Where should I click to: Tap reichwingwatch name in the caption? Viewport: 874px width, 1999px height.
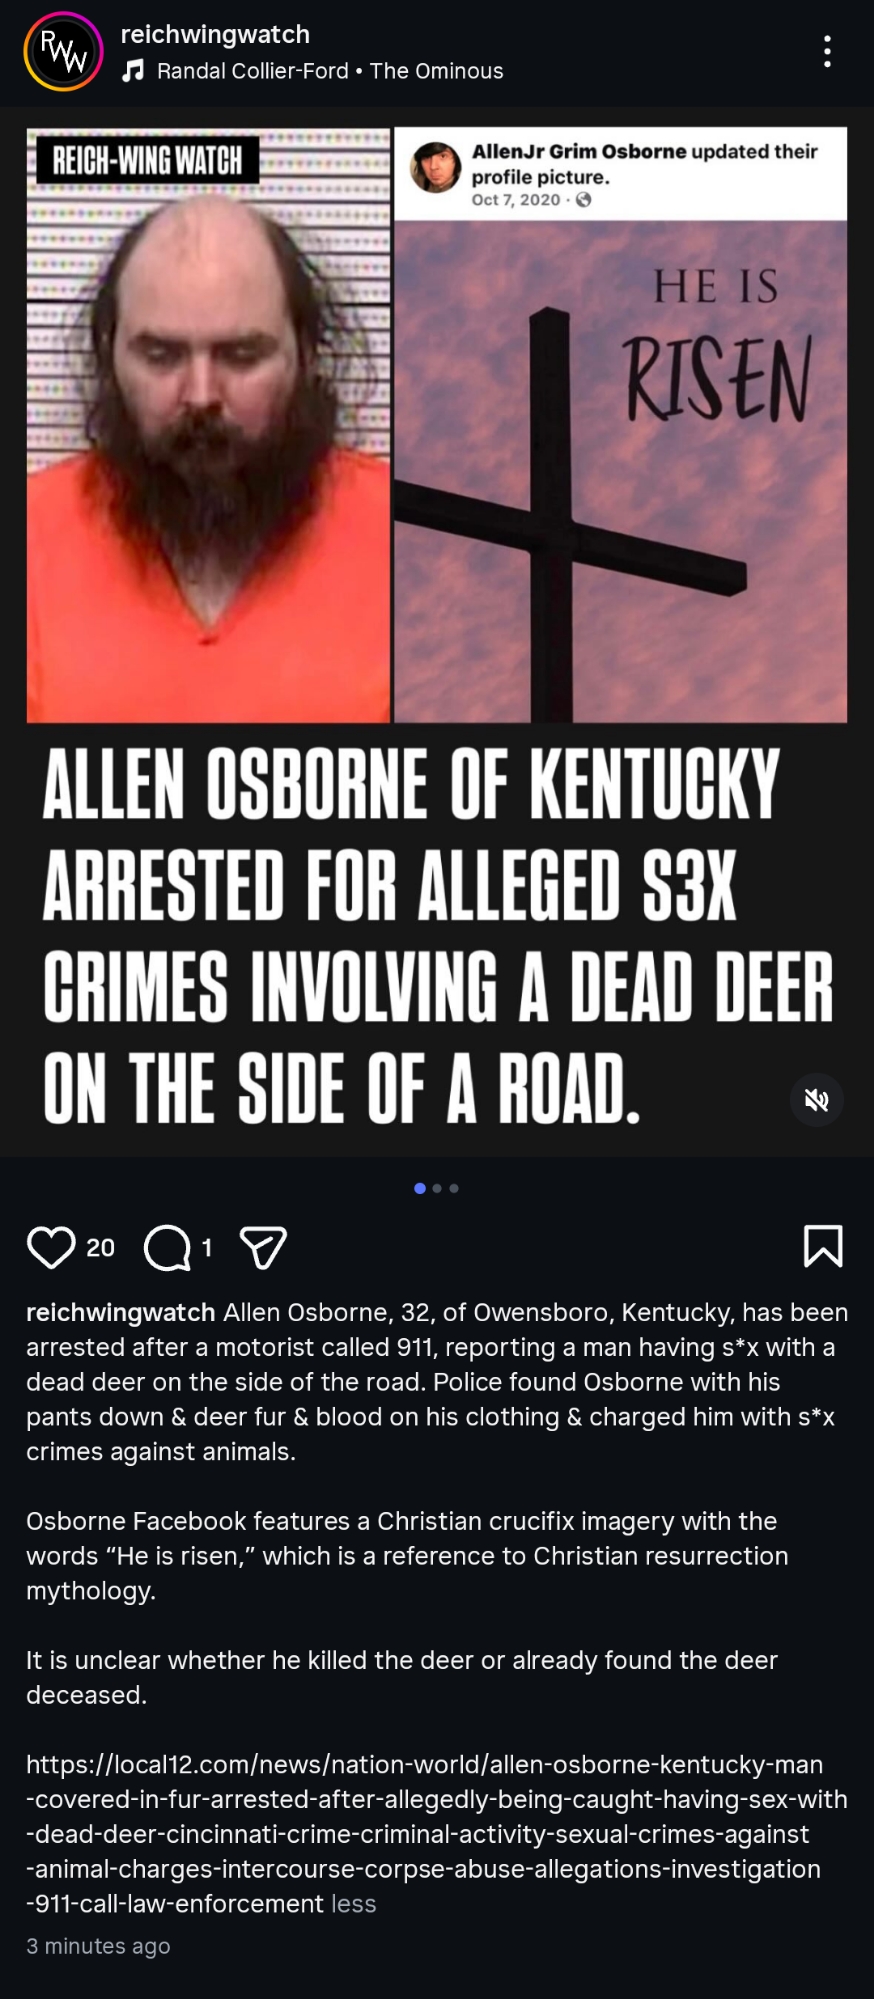click(x=121, y=1312)
